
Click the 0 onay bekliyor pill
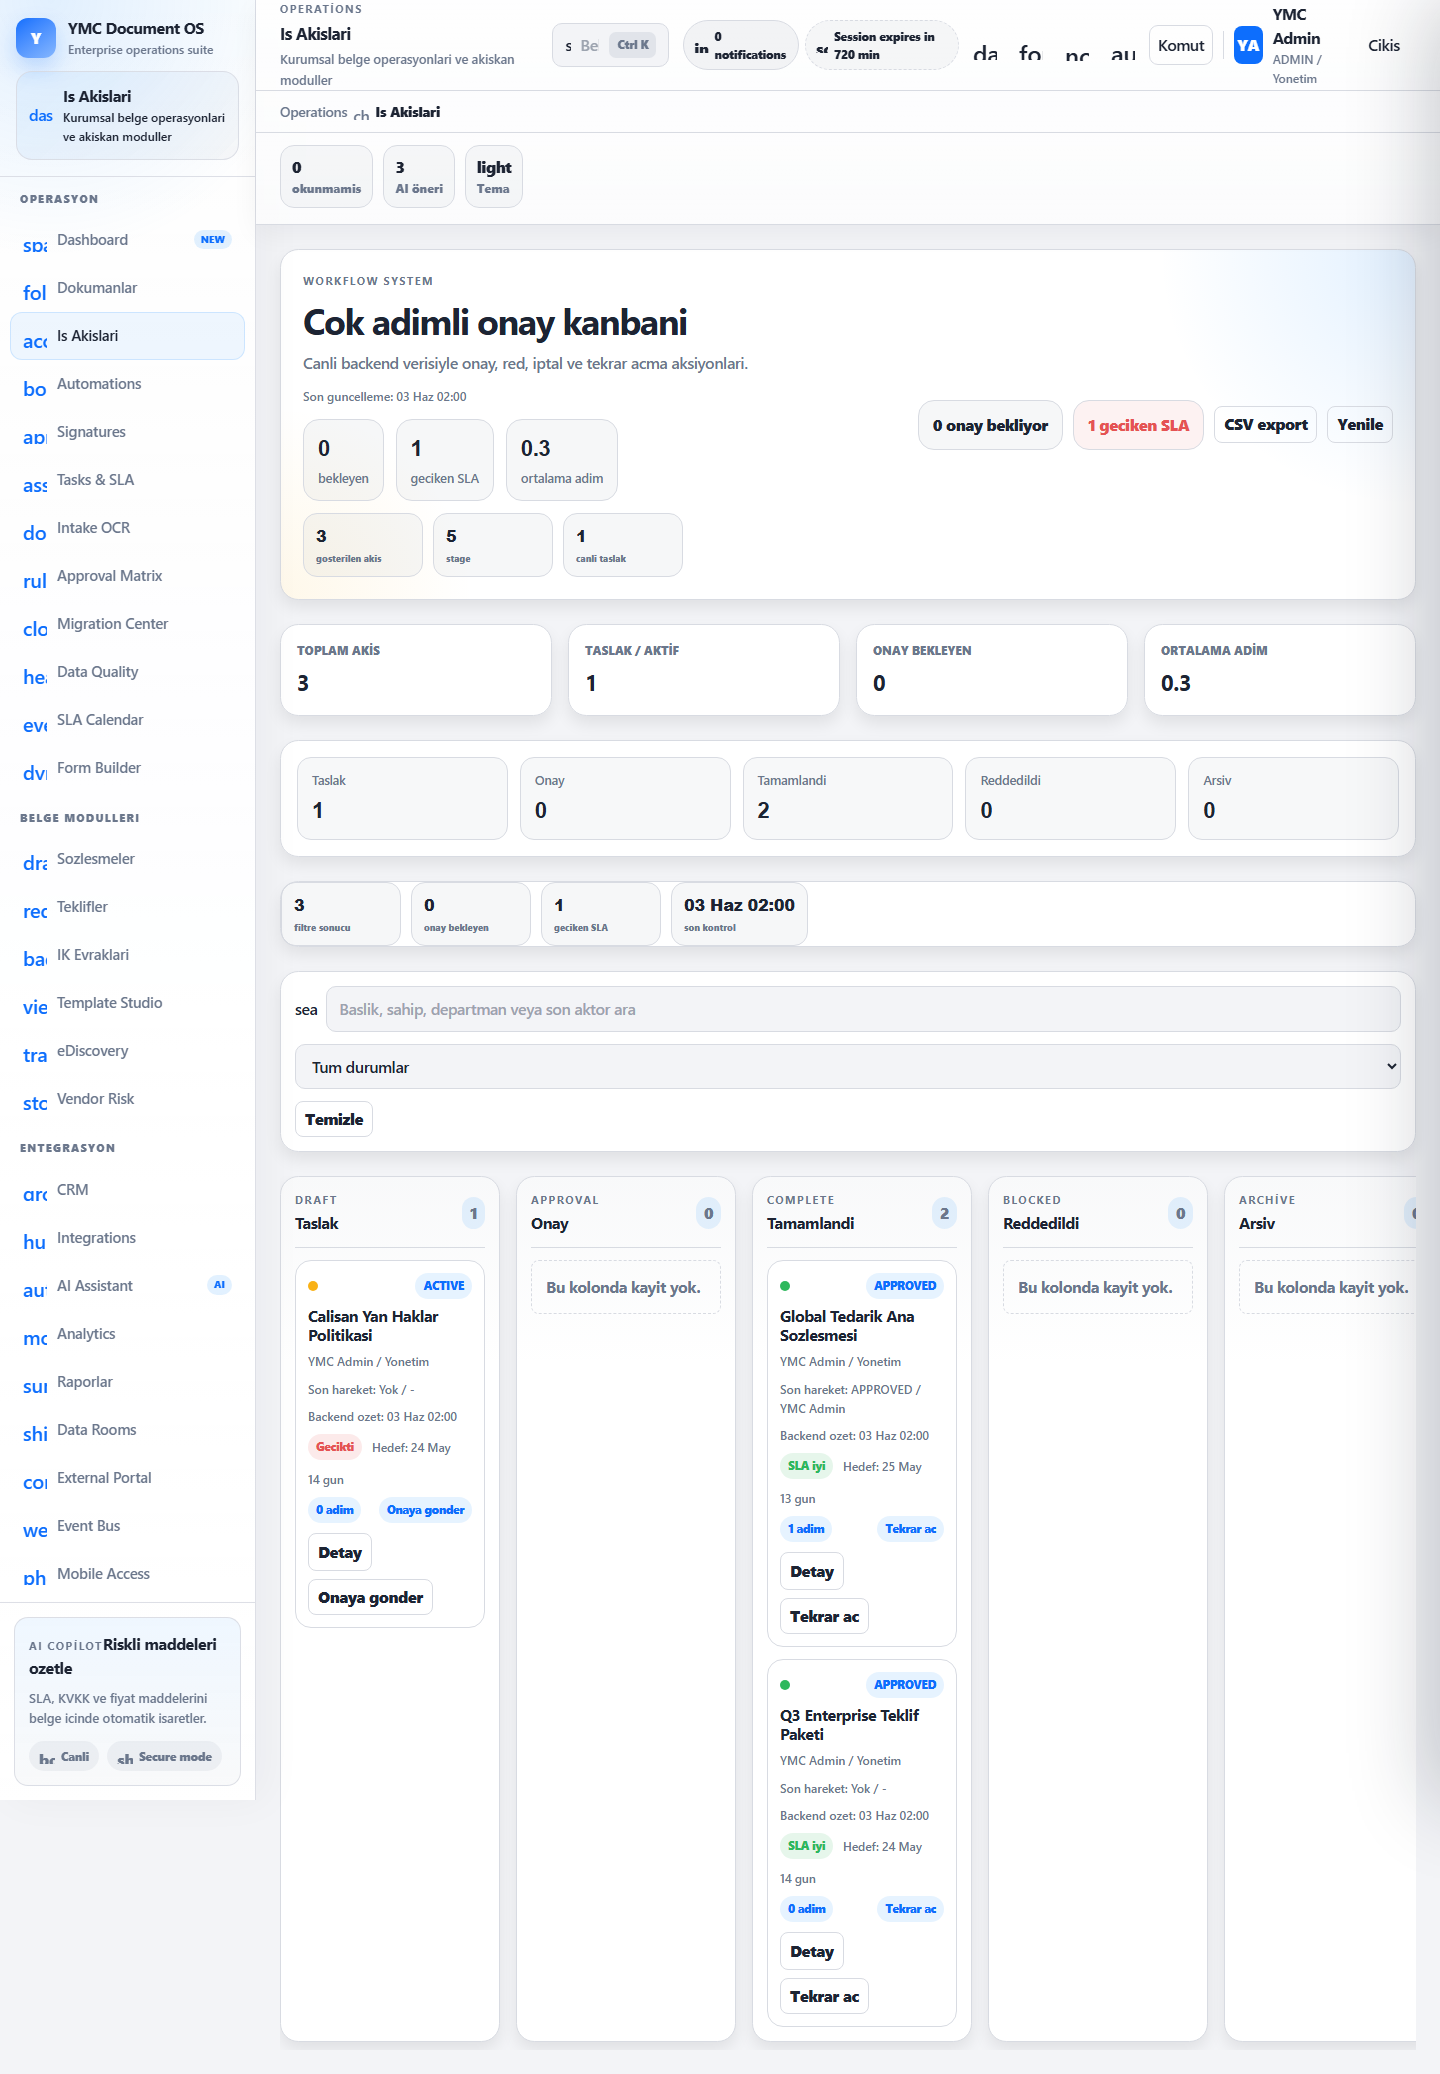pyautogui.click(x=990, y=426)
